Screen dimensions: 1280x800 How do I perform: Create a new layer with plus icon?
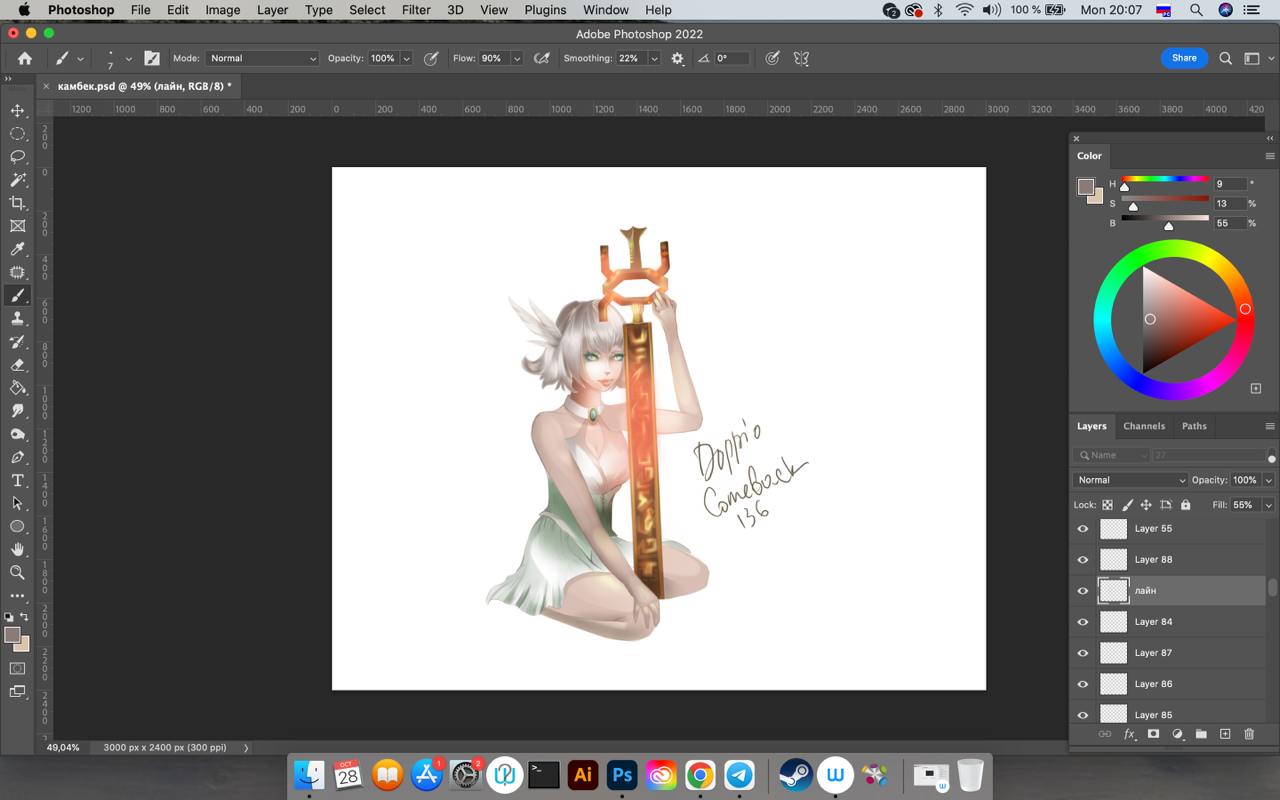[x=1224, y=734]
